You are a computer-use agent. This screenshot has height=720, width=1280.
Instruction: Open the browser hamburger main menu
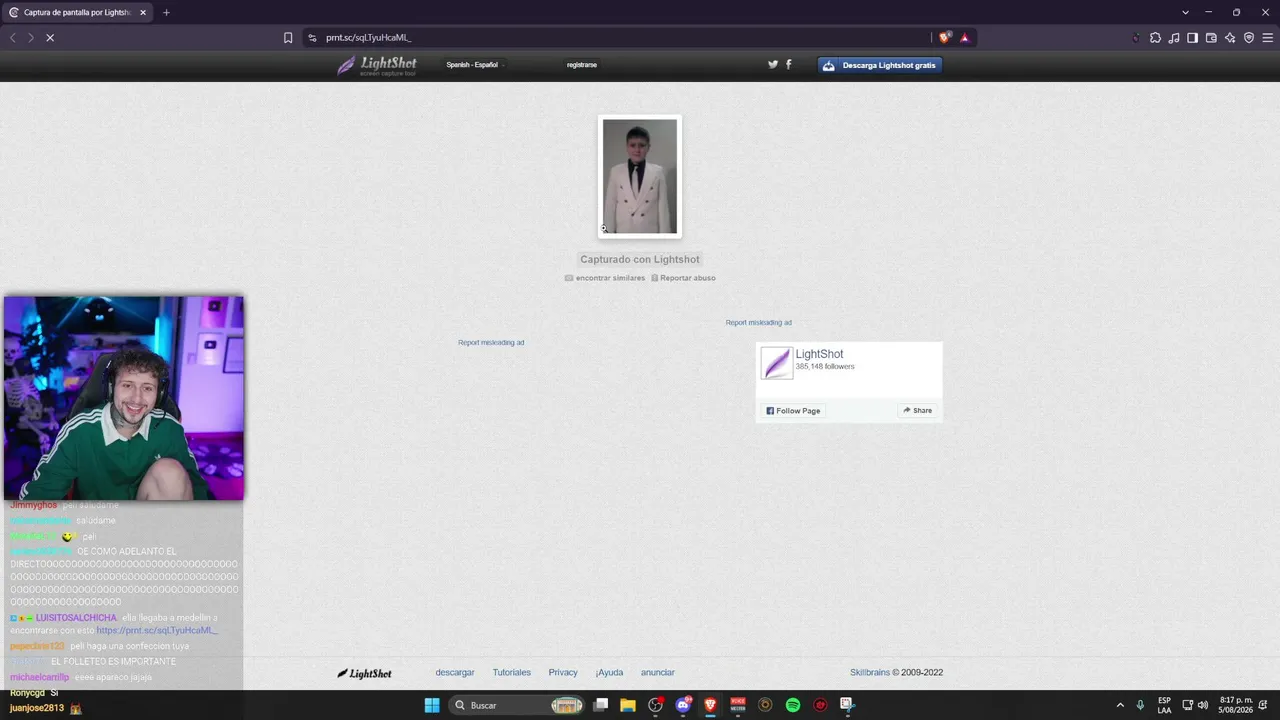[x=1268, y=38]
